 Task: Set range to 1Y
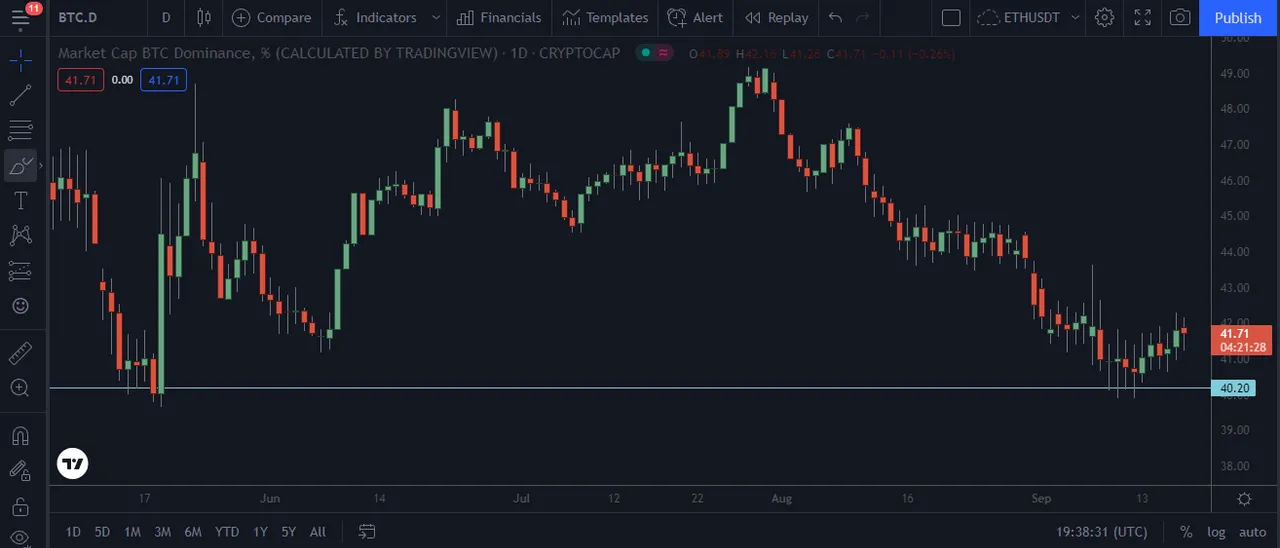pos(260,532)
